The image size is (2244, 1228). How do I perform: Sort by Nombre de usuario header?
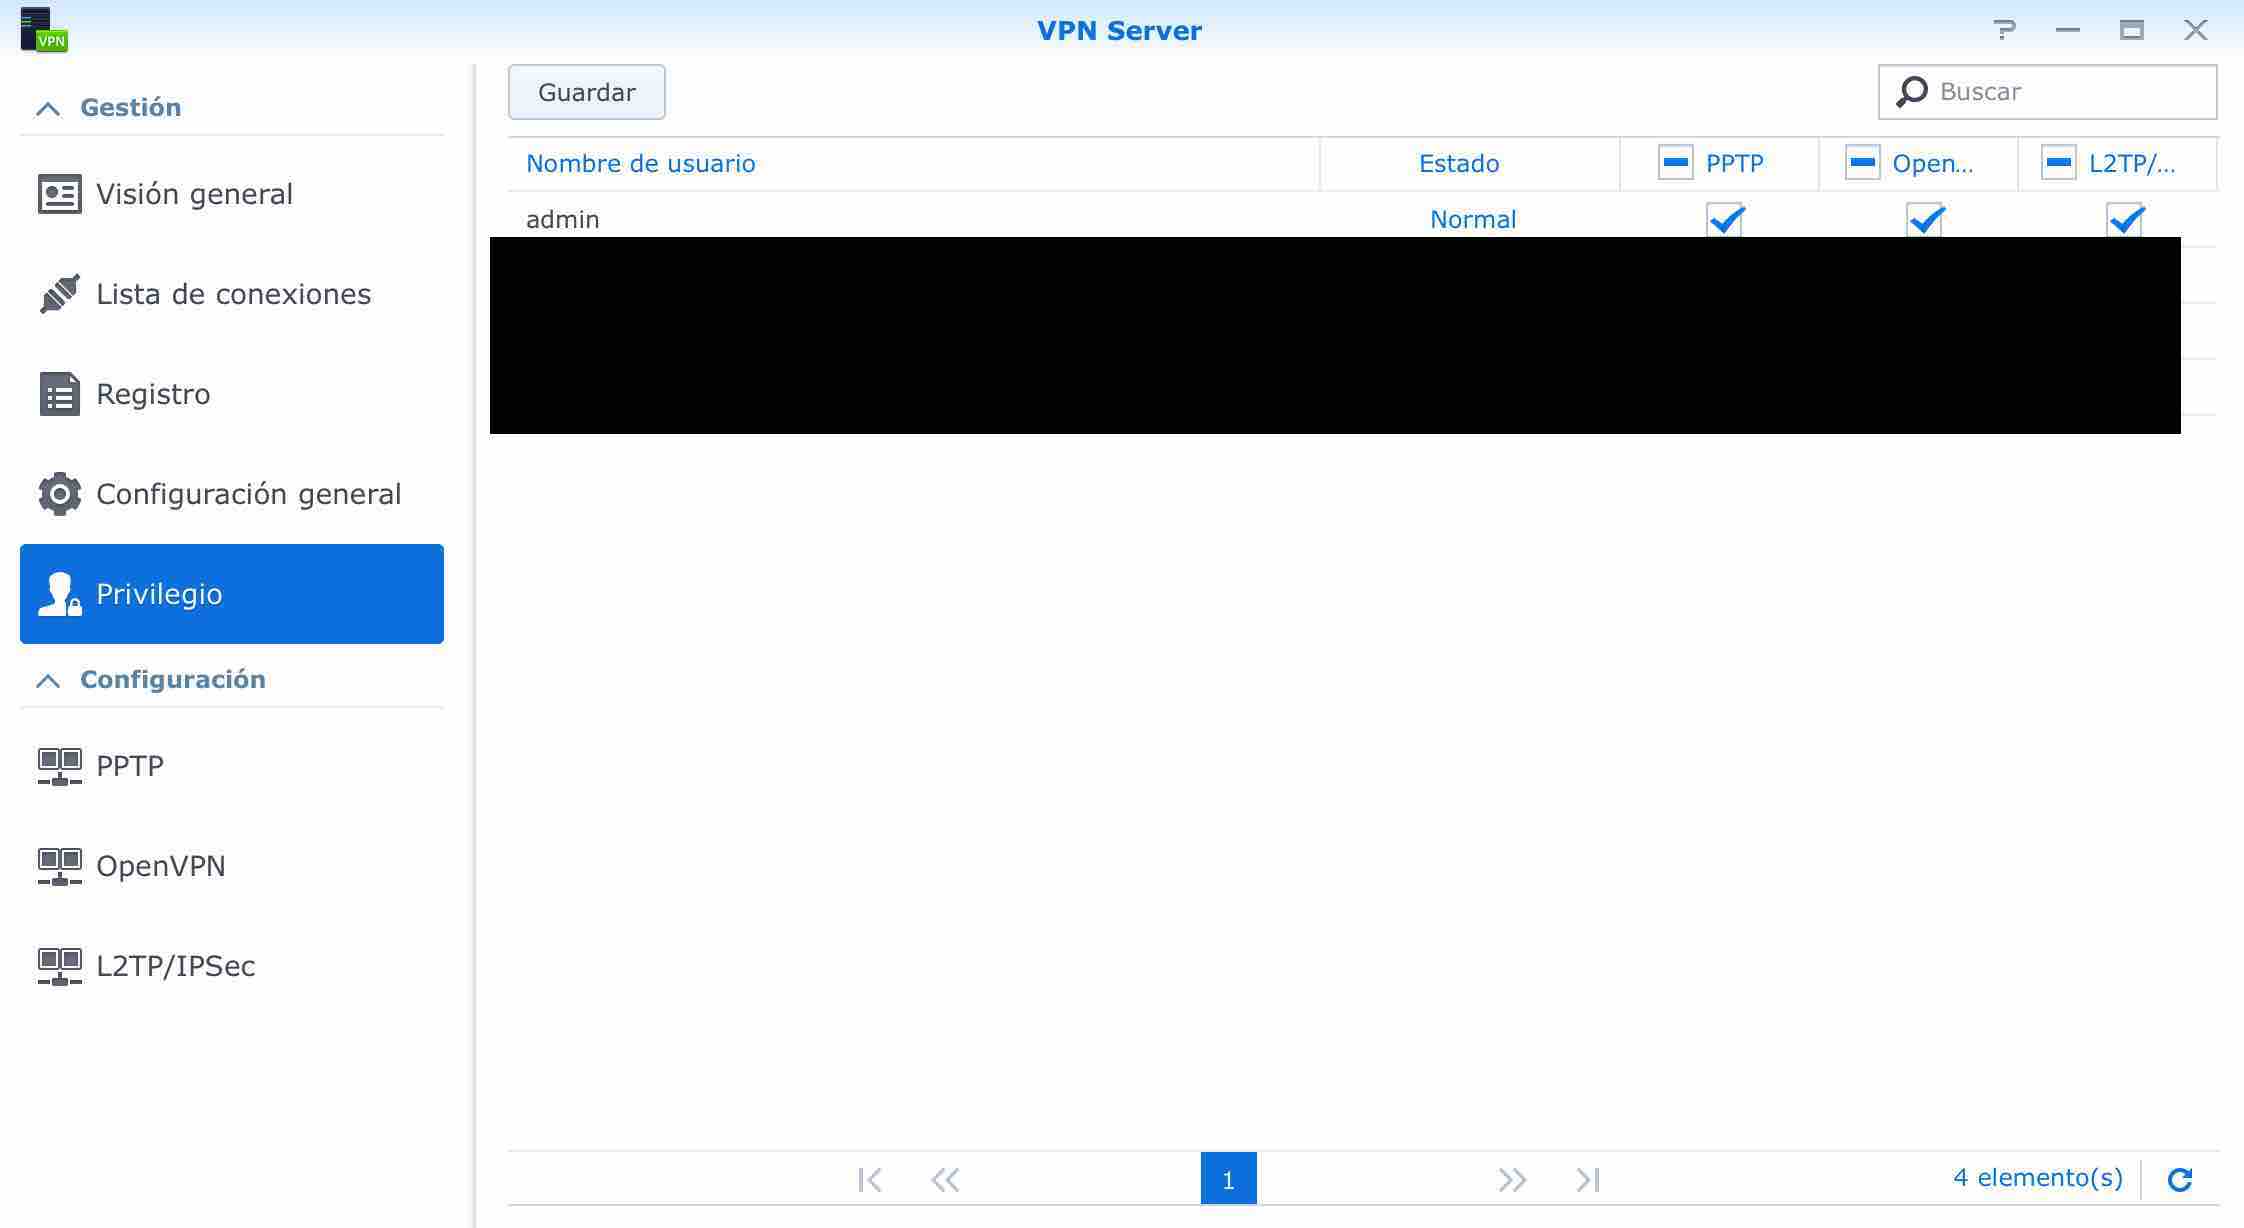(x=640, y=163)
